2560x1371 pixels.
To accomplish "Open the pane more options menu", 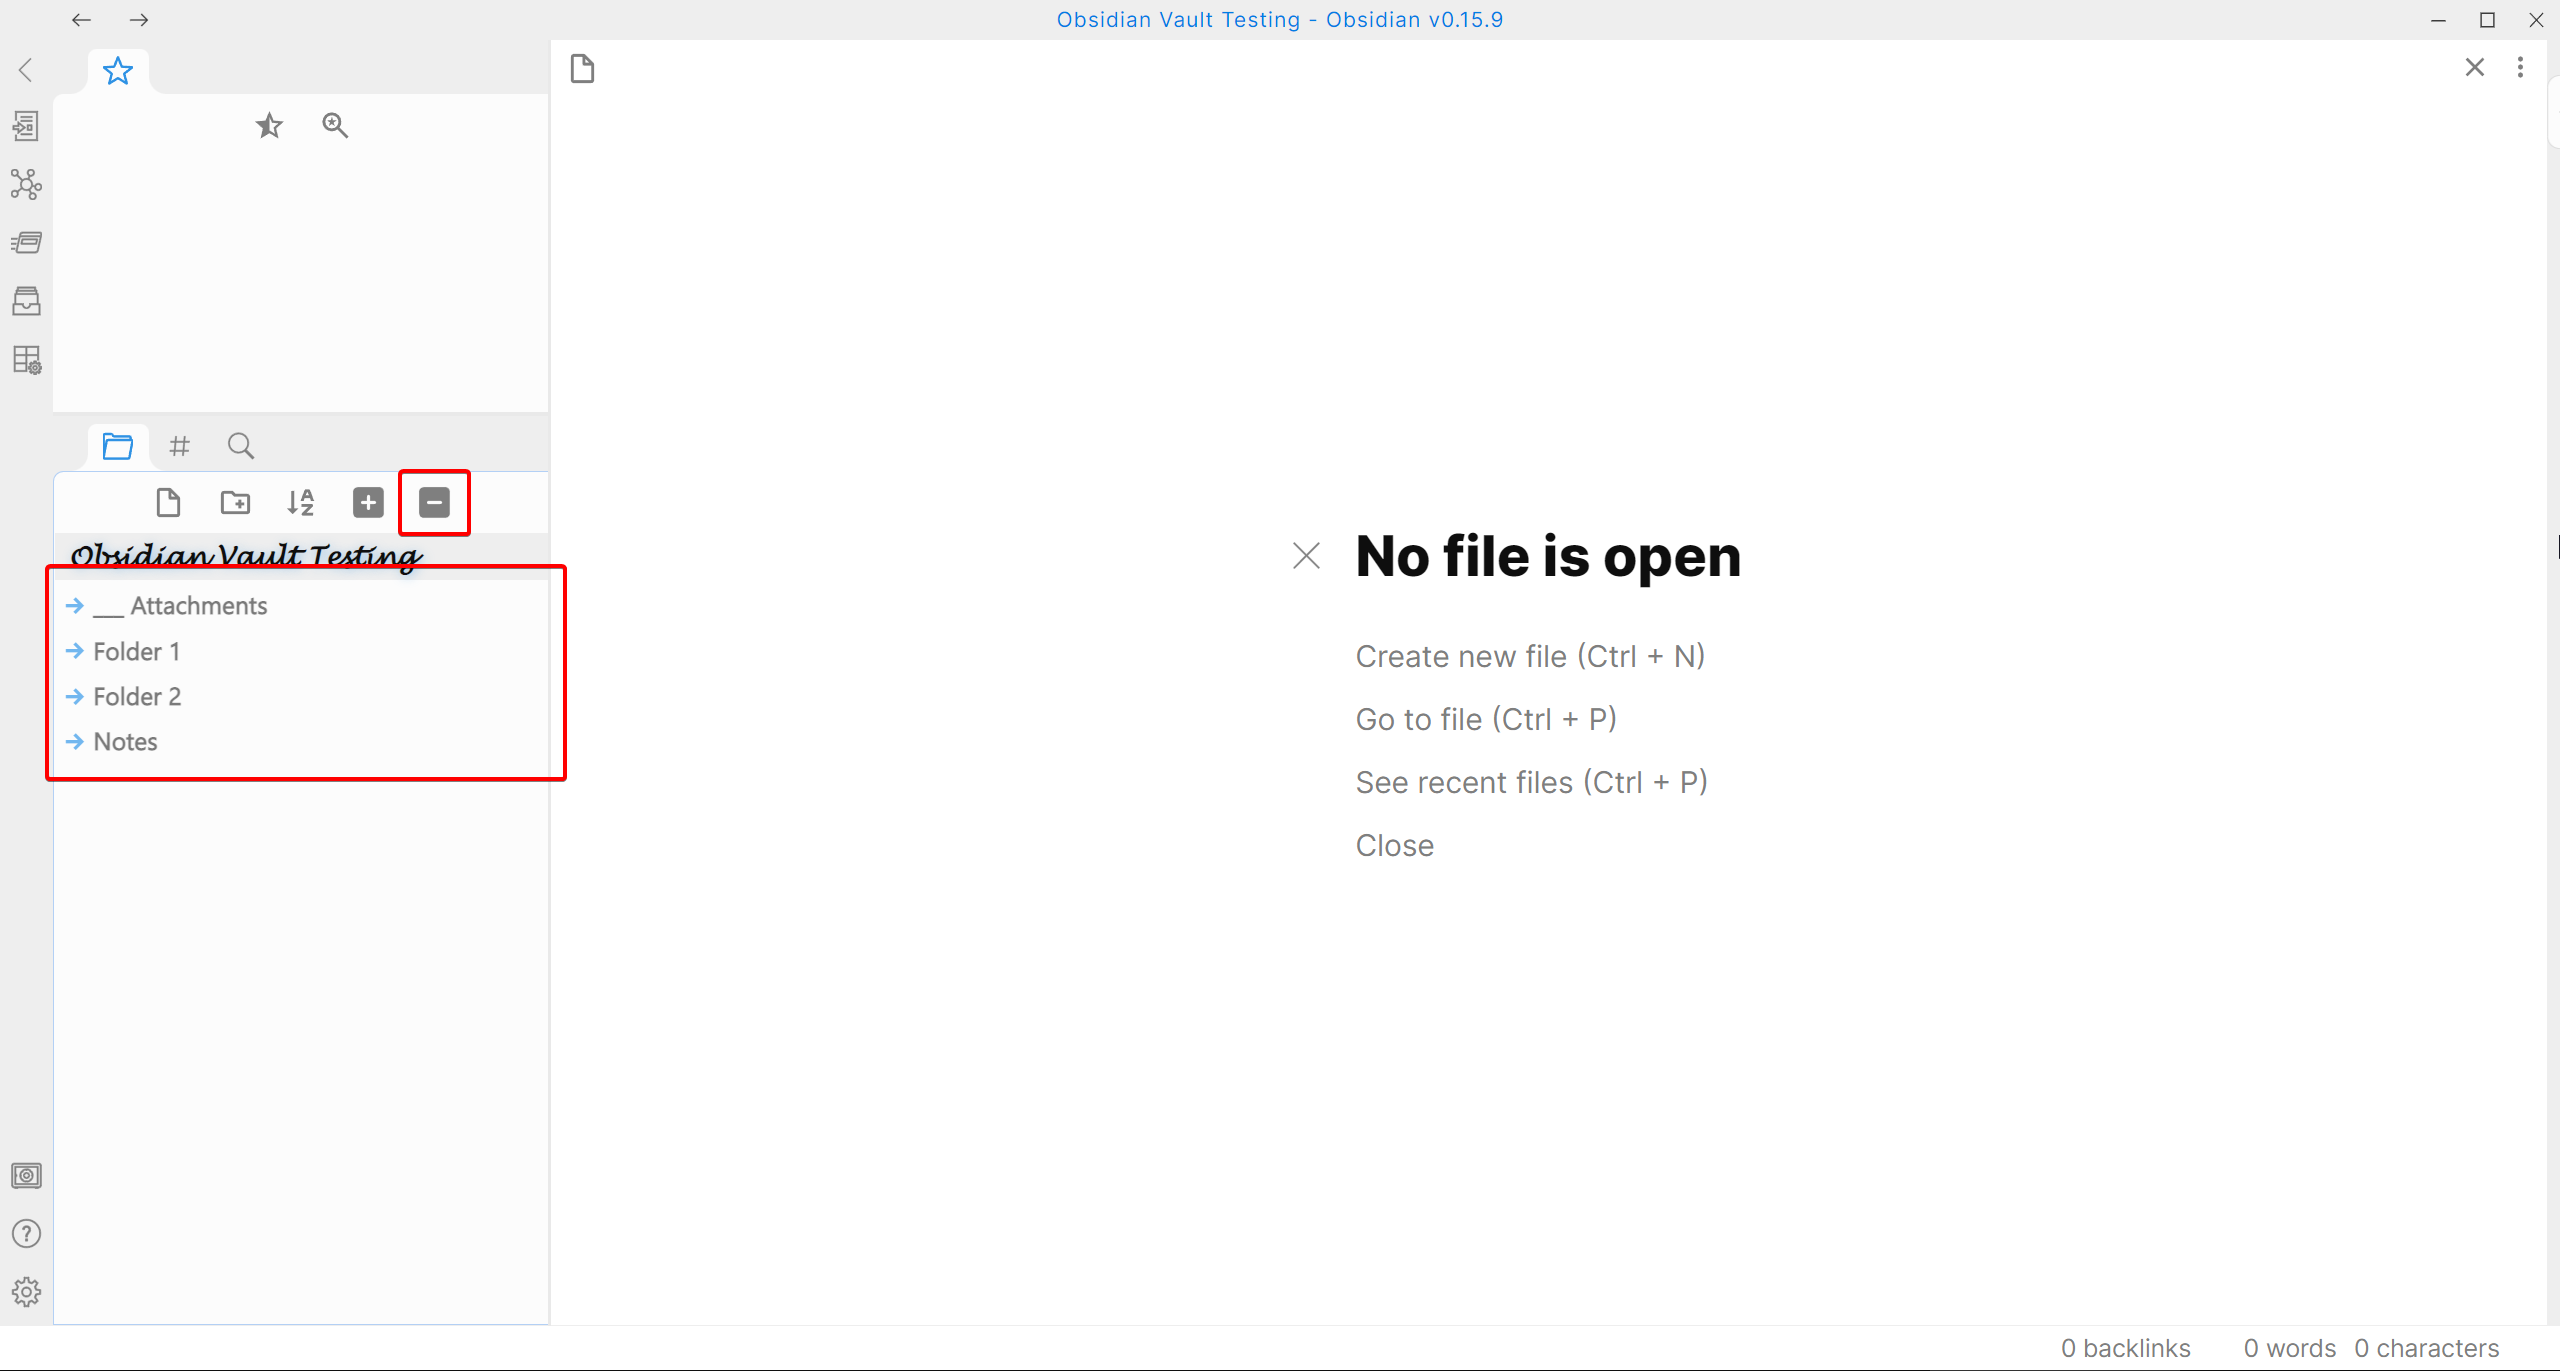I will pyautogui.click(x=2520, y=67).
